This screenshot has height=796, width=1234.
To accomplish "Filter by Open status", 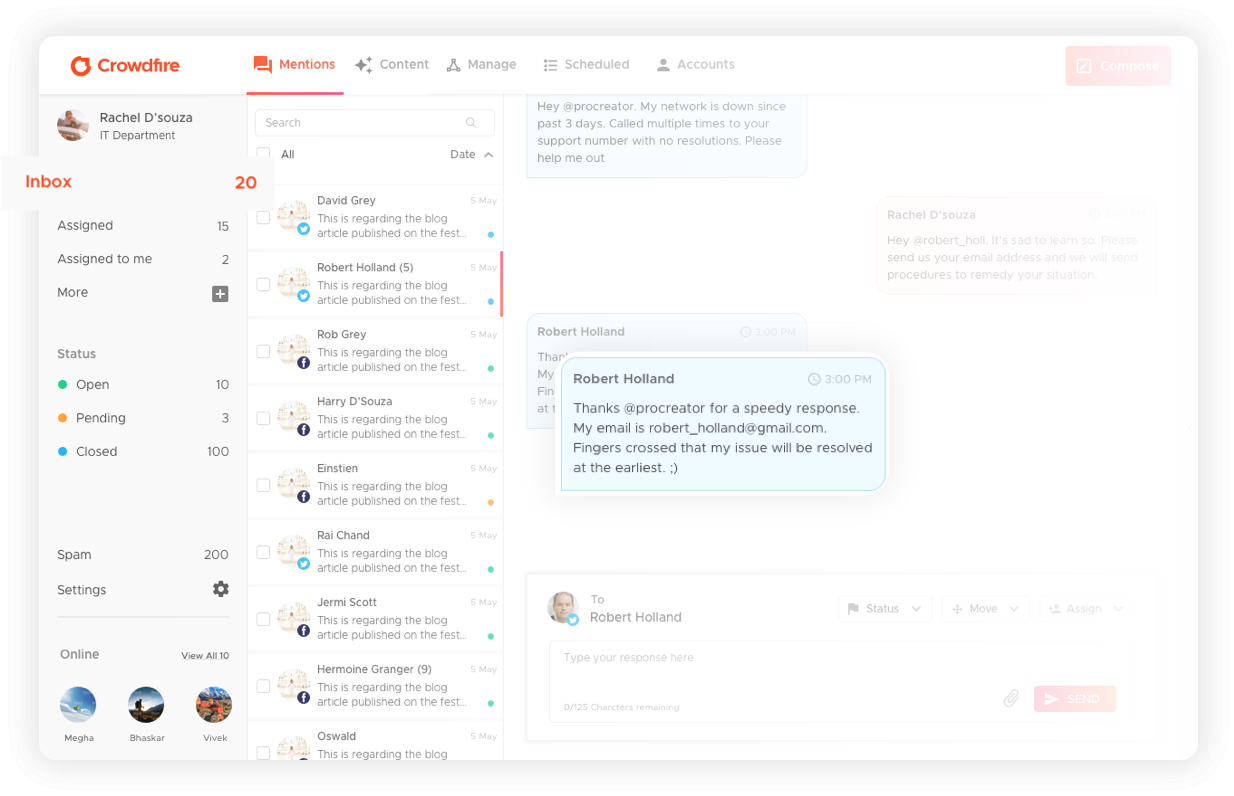I will (x=143, y=385).
